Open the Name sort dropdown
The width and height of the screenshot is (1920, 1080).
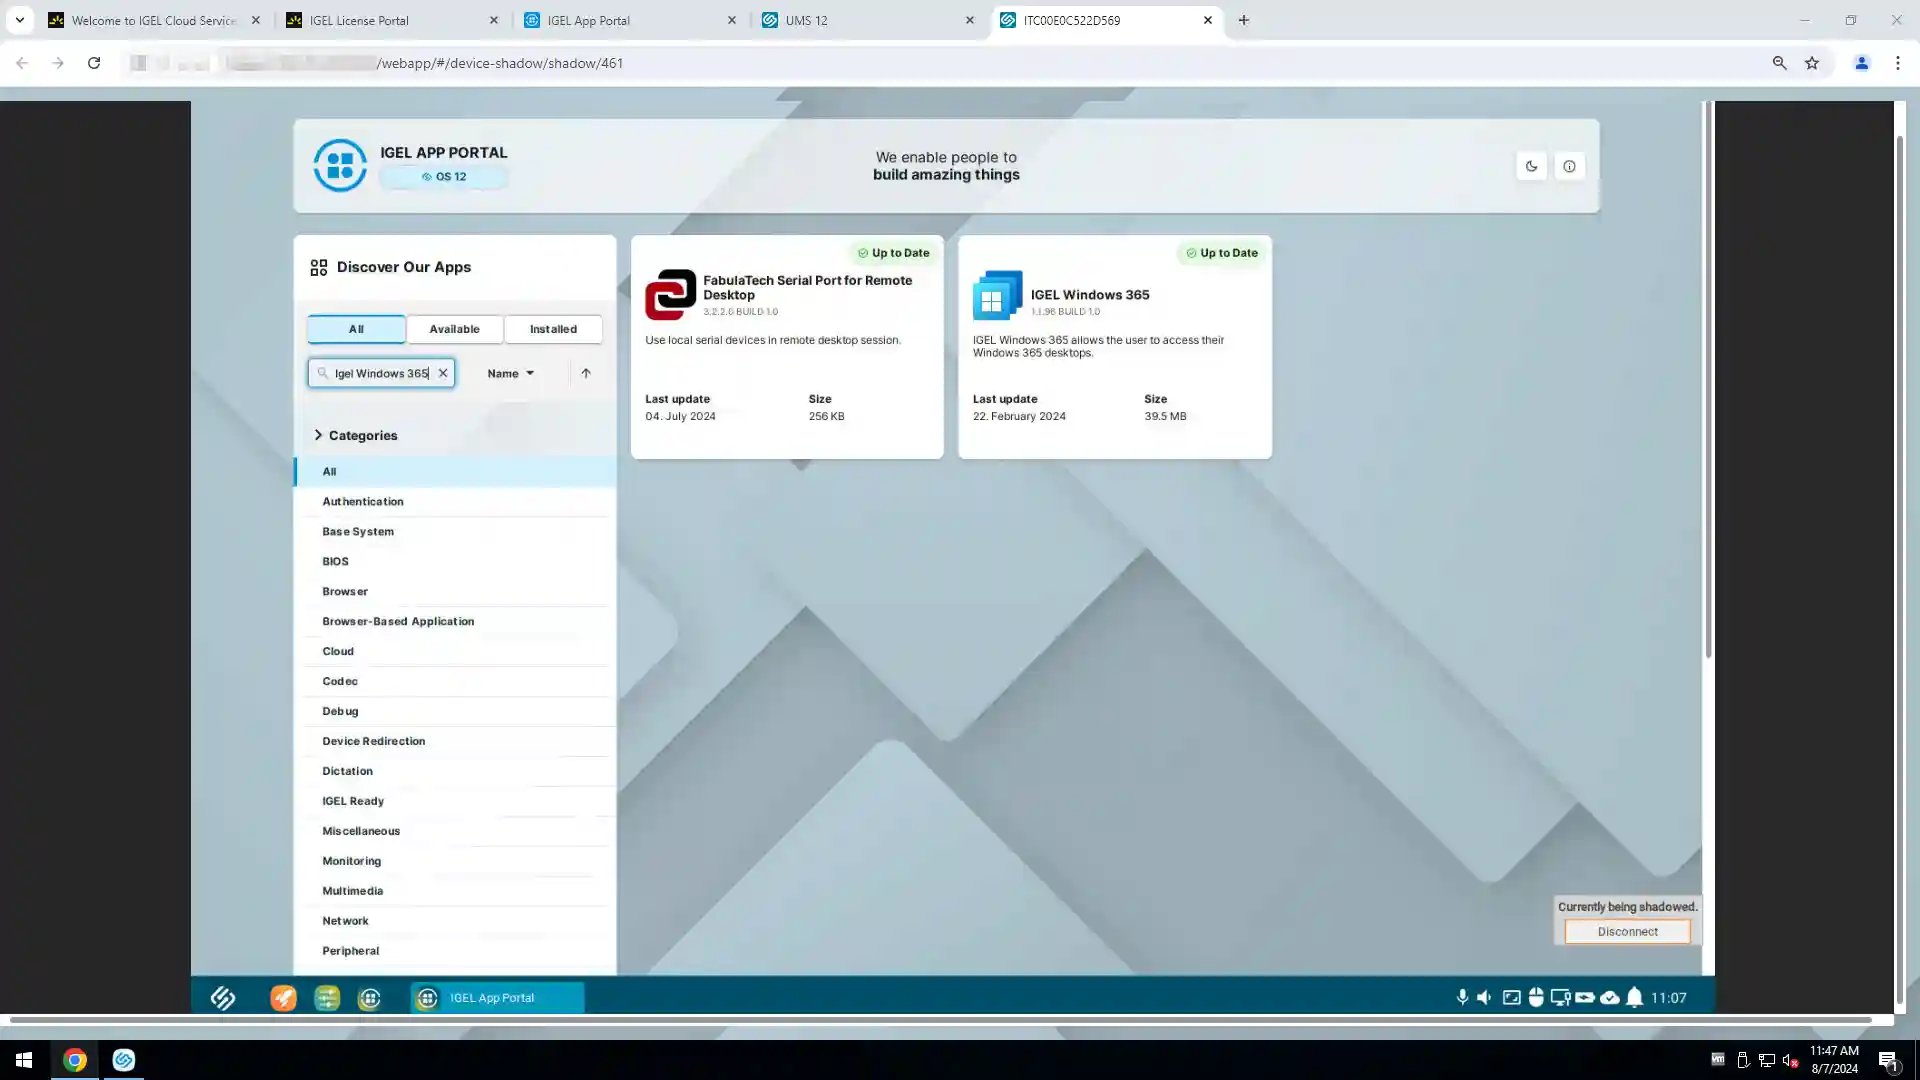(x=510, y=373)
